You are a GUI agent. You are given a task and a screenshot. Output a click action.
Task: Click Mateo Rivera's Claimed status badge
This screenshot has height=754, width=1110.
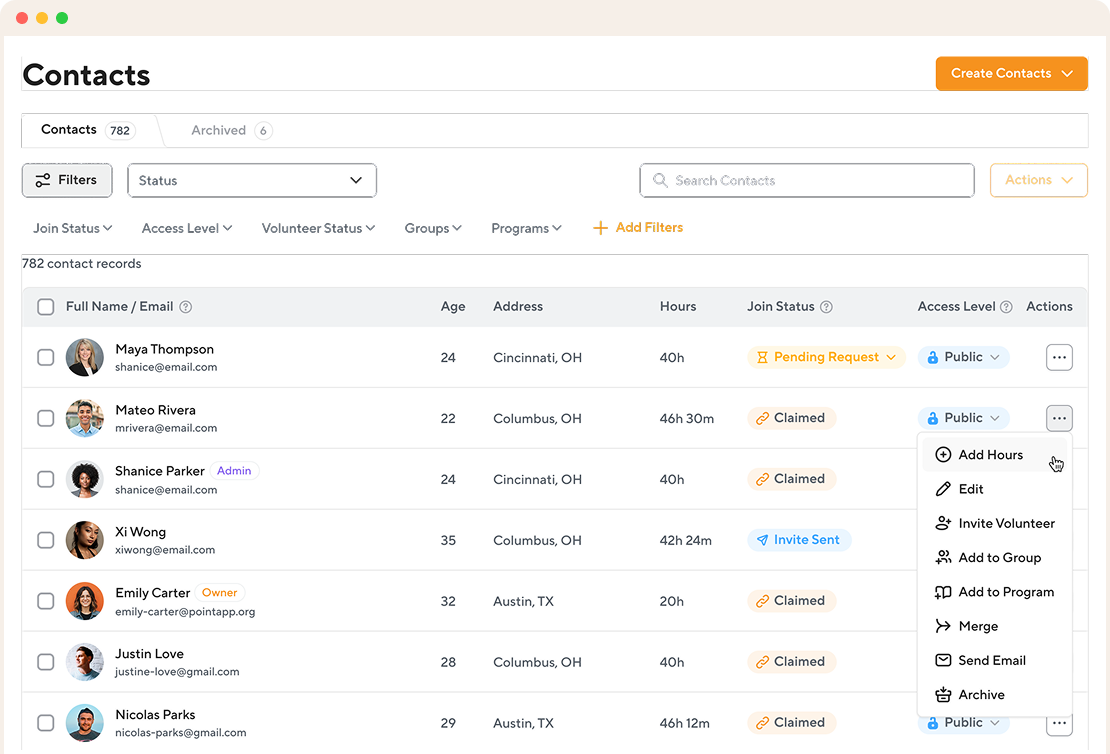pyautogui.click(x=791, y=418)
